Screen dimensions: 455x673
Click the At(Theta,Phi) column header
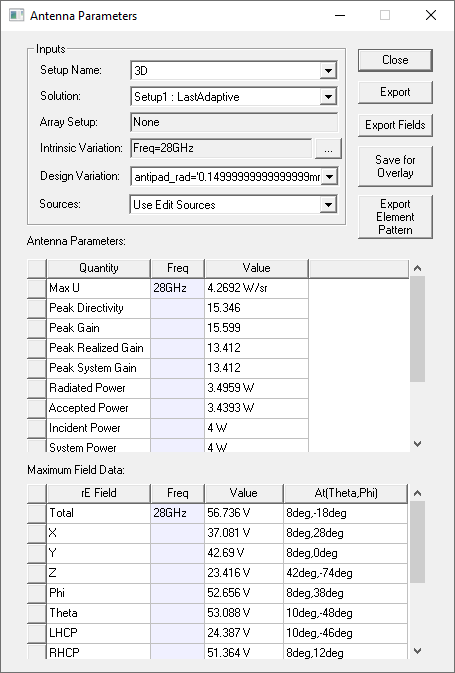346,493
